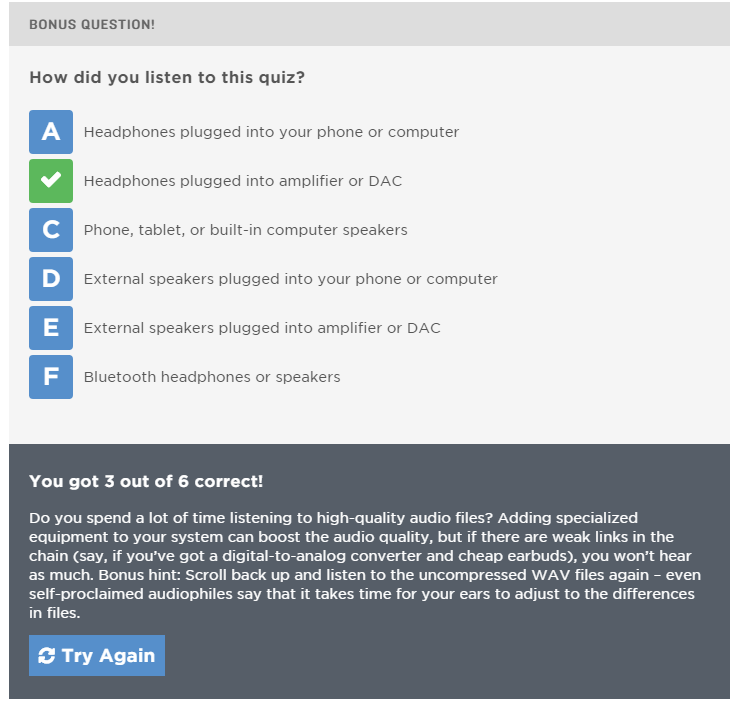Choose the F letter tile
The width and height of the screenshot is (733, 701).
(x=50, y=377)
